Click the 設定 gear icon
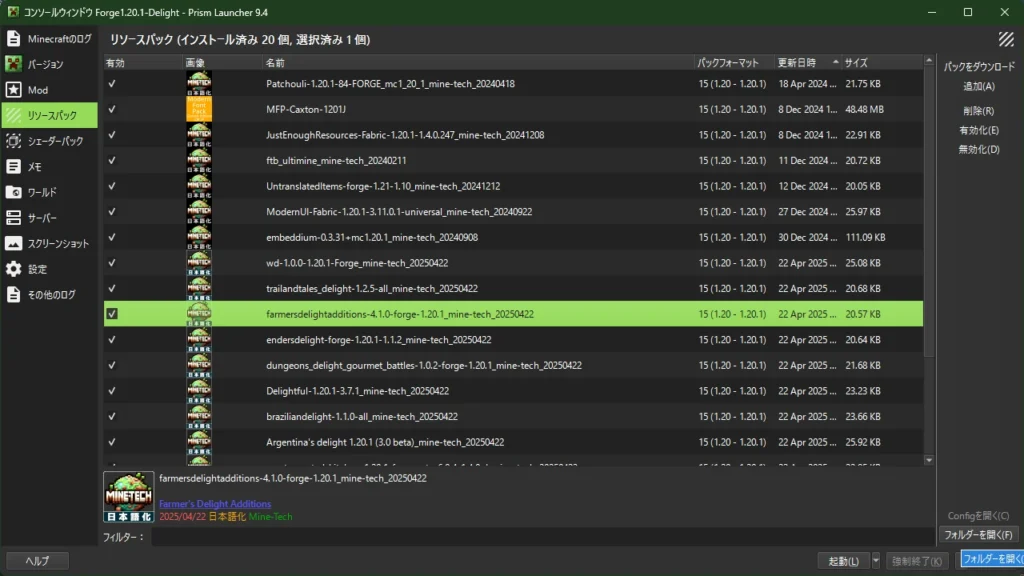The image size is (1024, 576). point(13,269)
